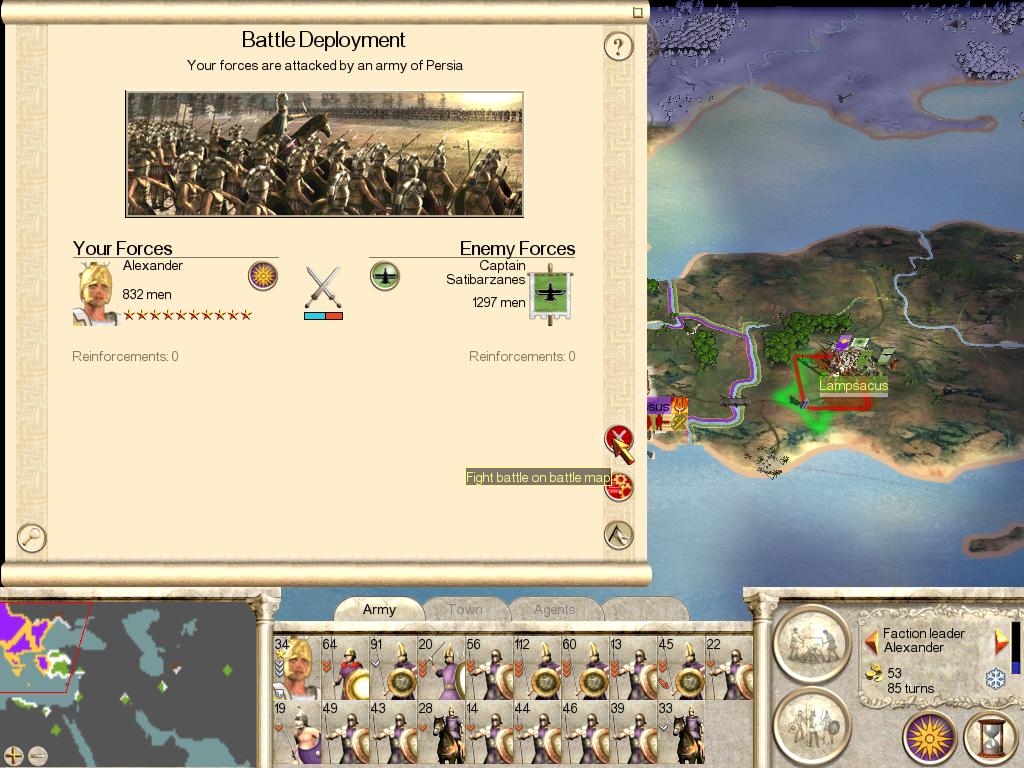Viewport: 1024px width, 768px height.
Task: Select previous character with left orange arrow
Action: pyautogui.click(x=872, y=642)
